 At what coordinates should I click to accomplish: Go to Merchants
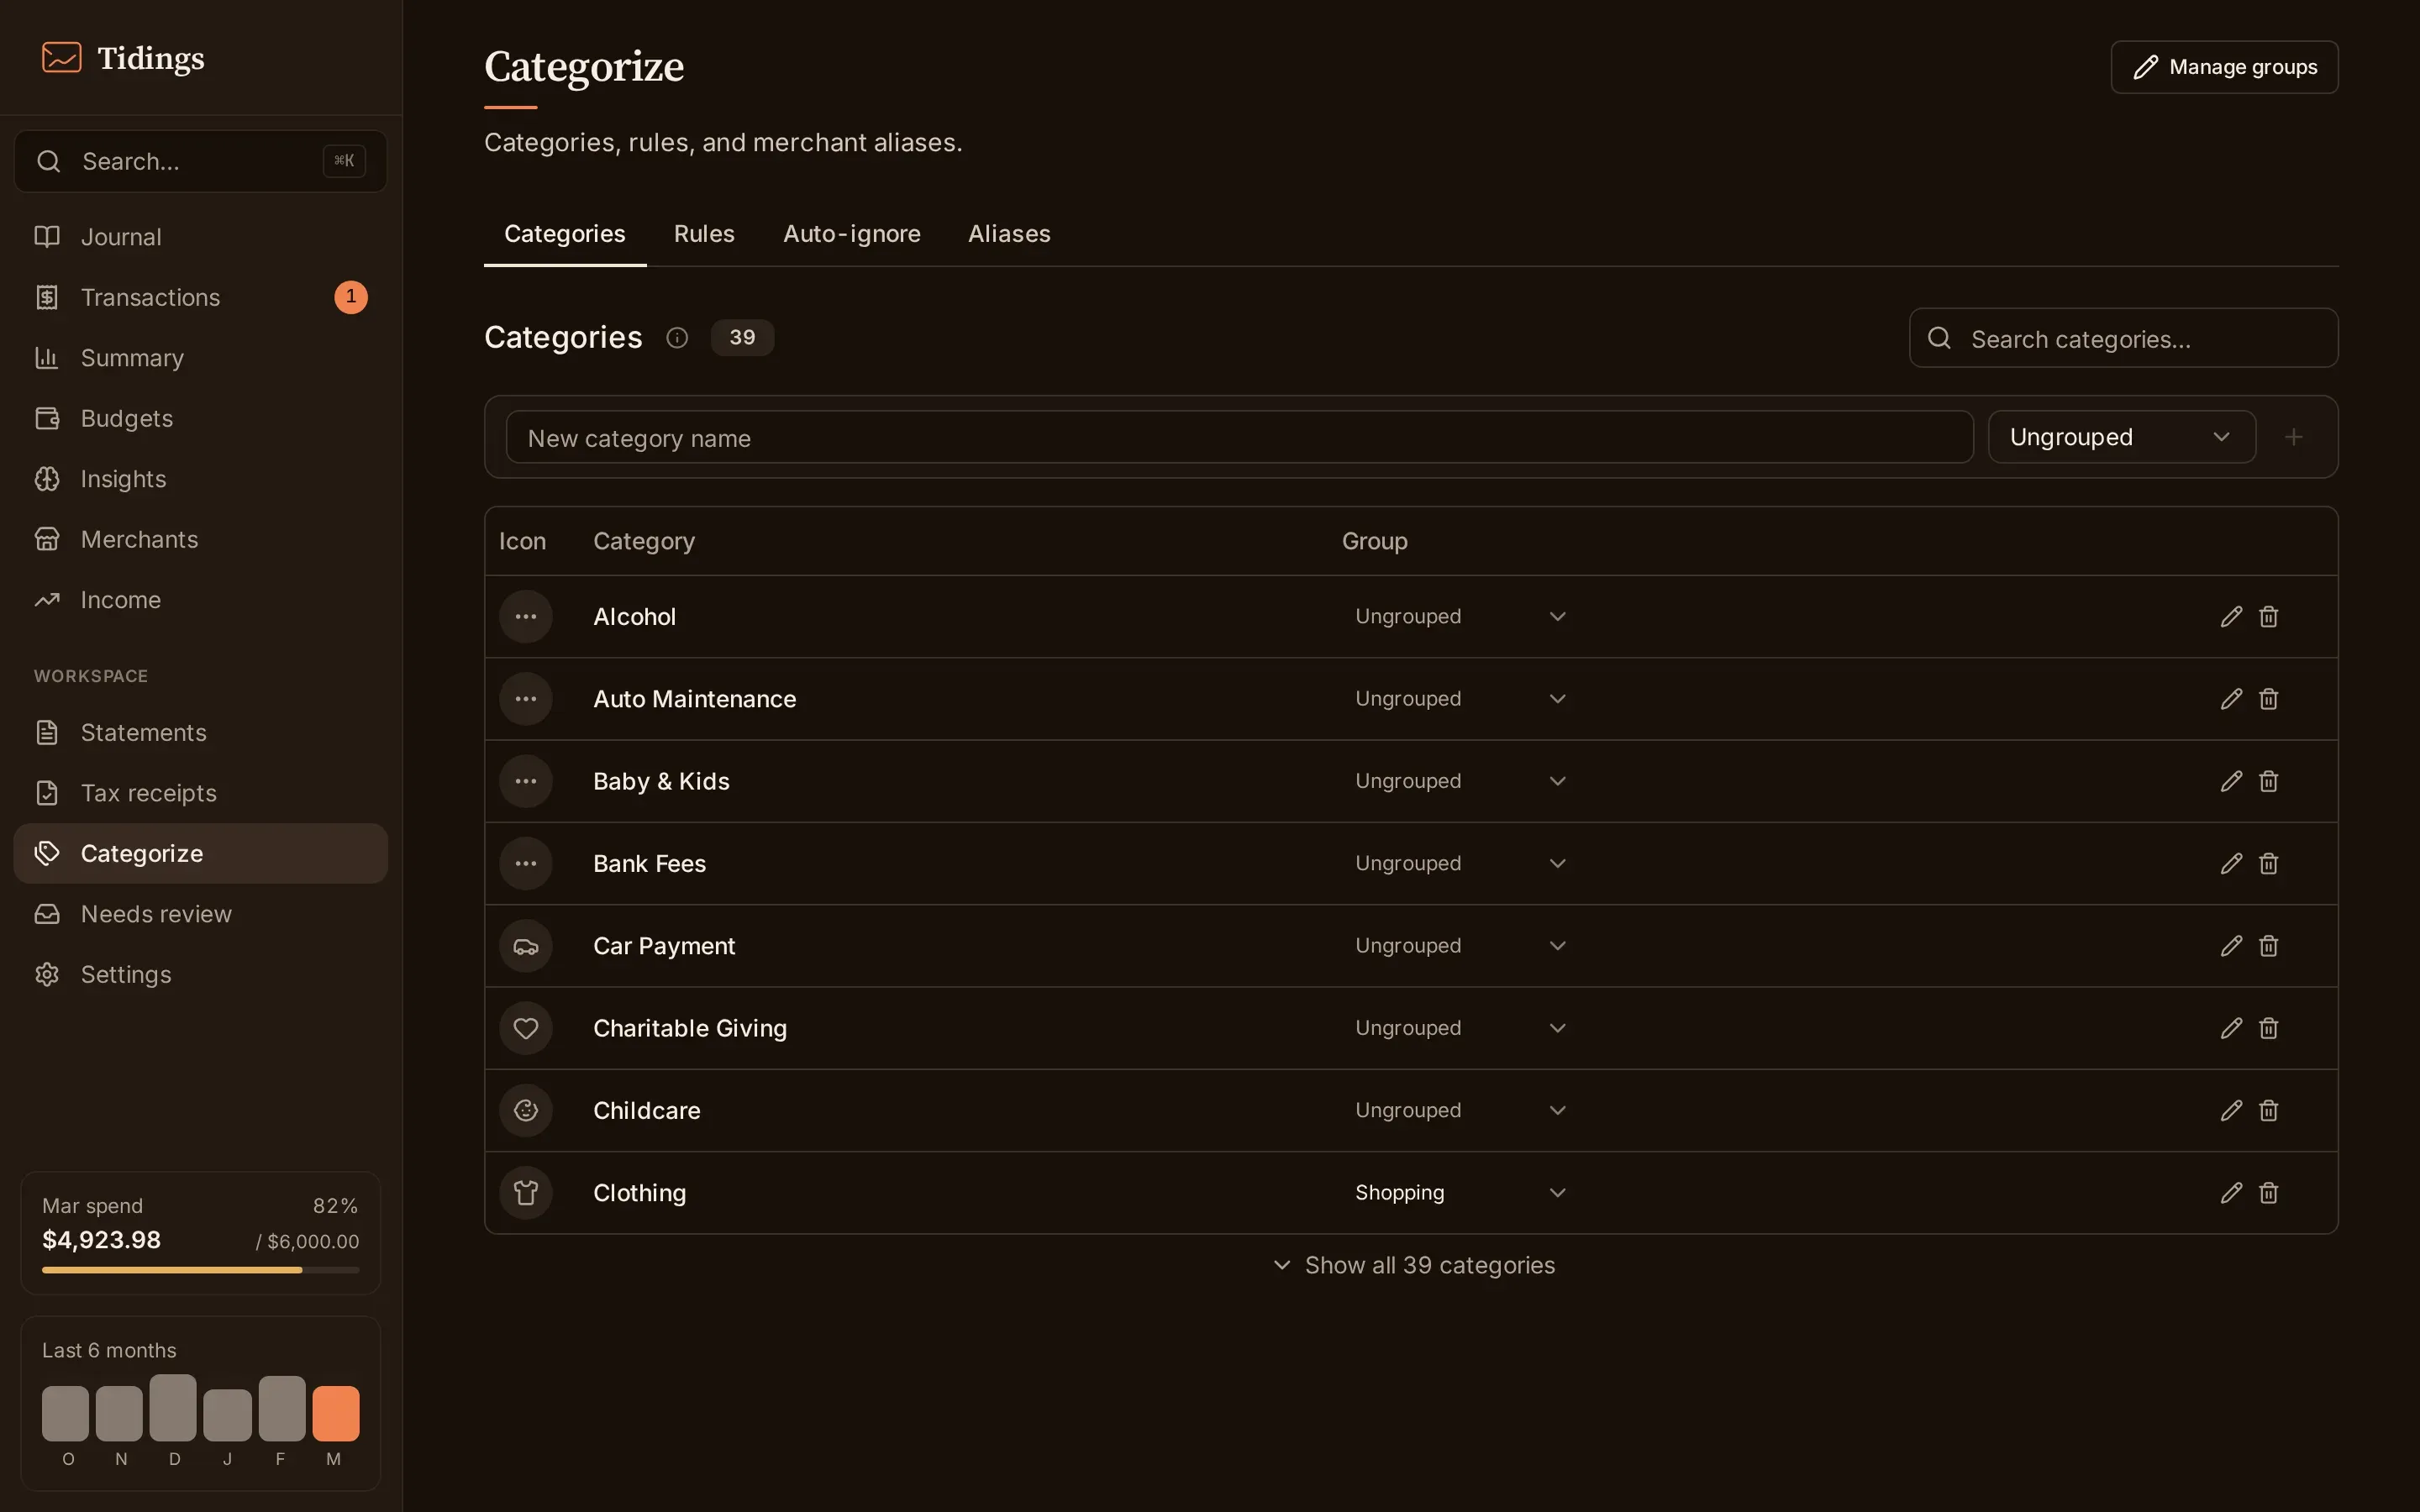(x=200, y=539)
